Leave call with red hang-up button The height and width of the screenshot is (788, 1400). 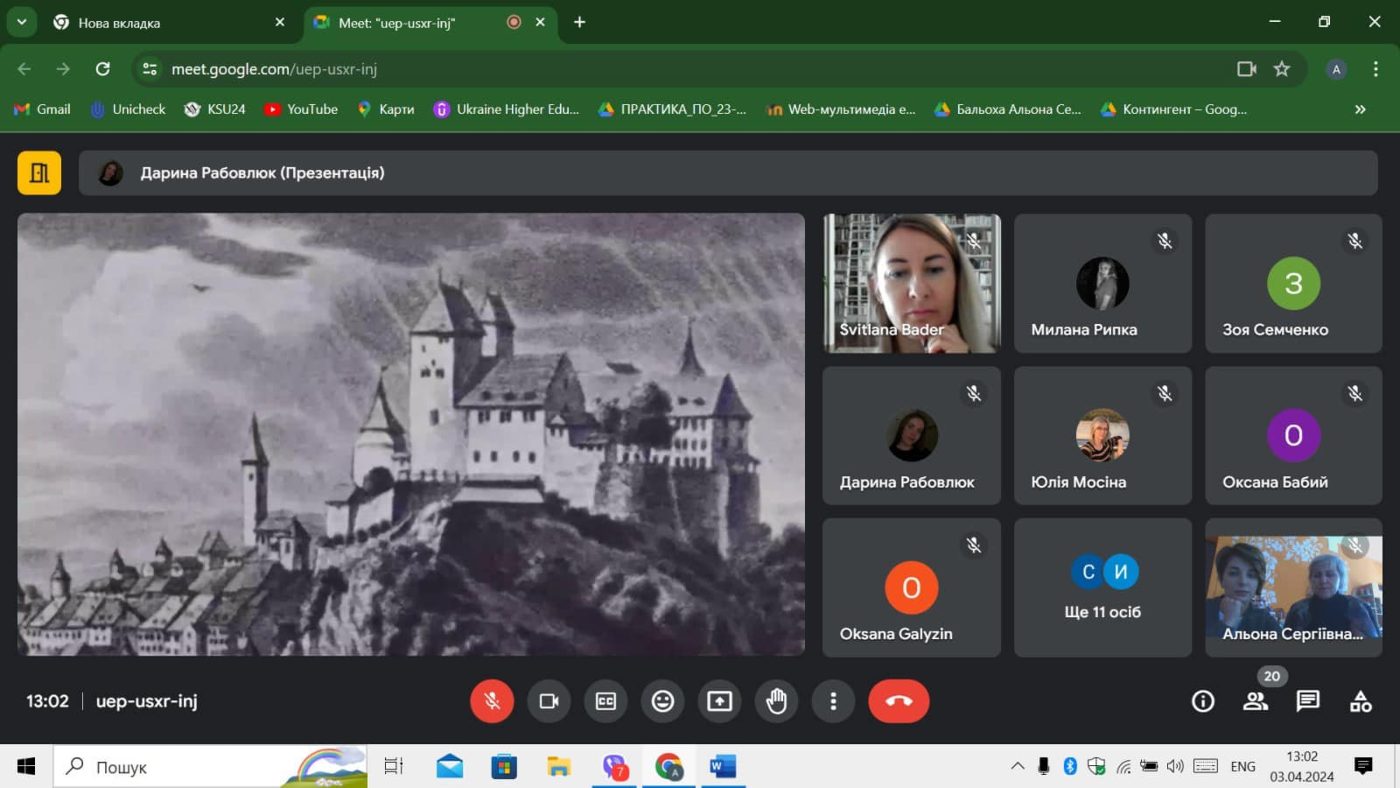(x=899, y=701)
